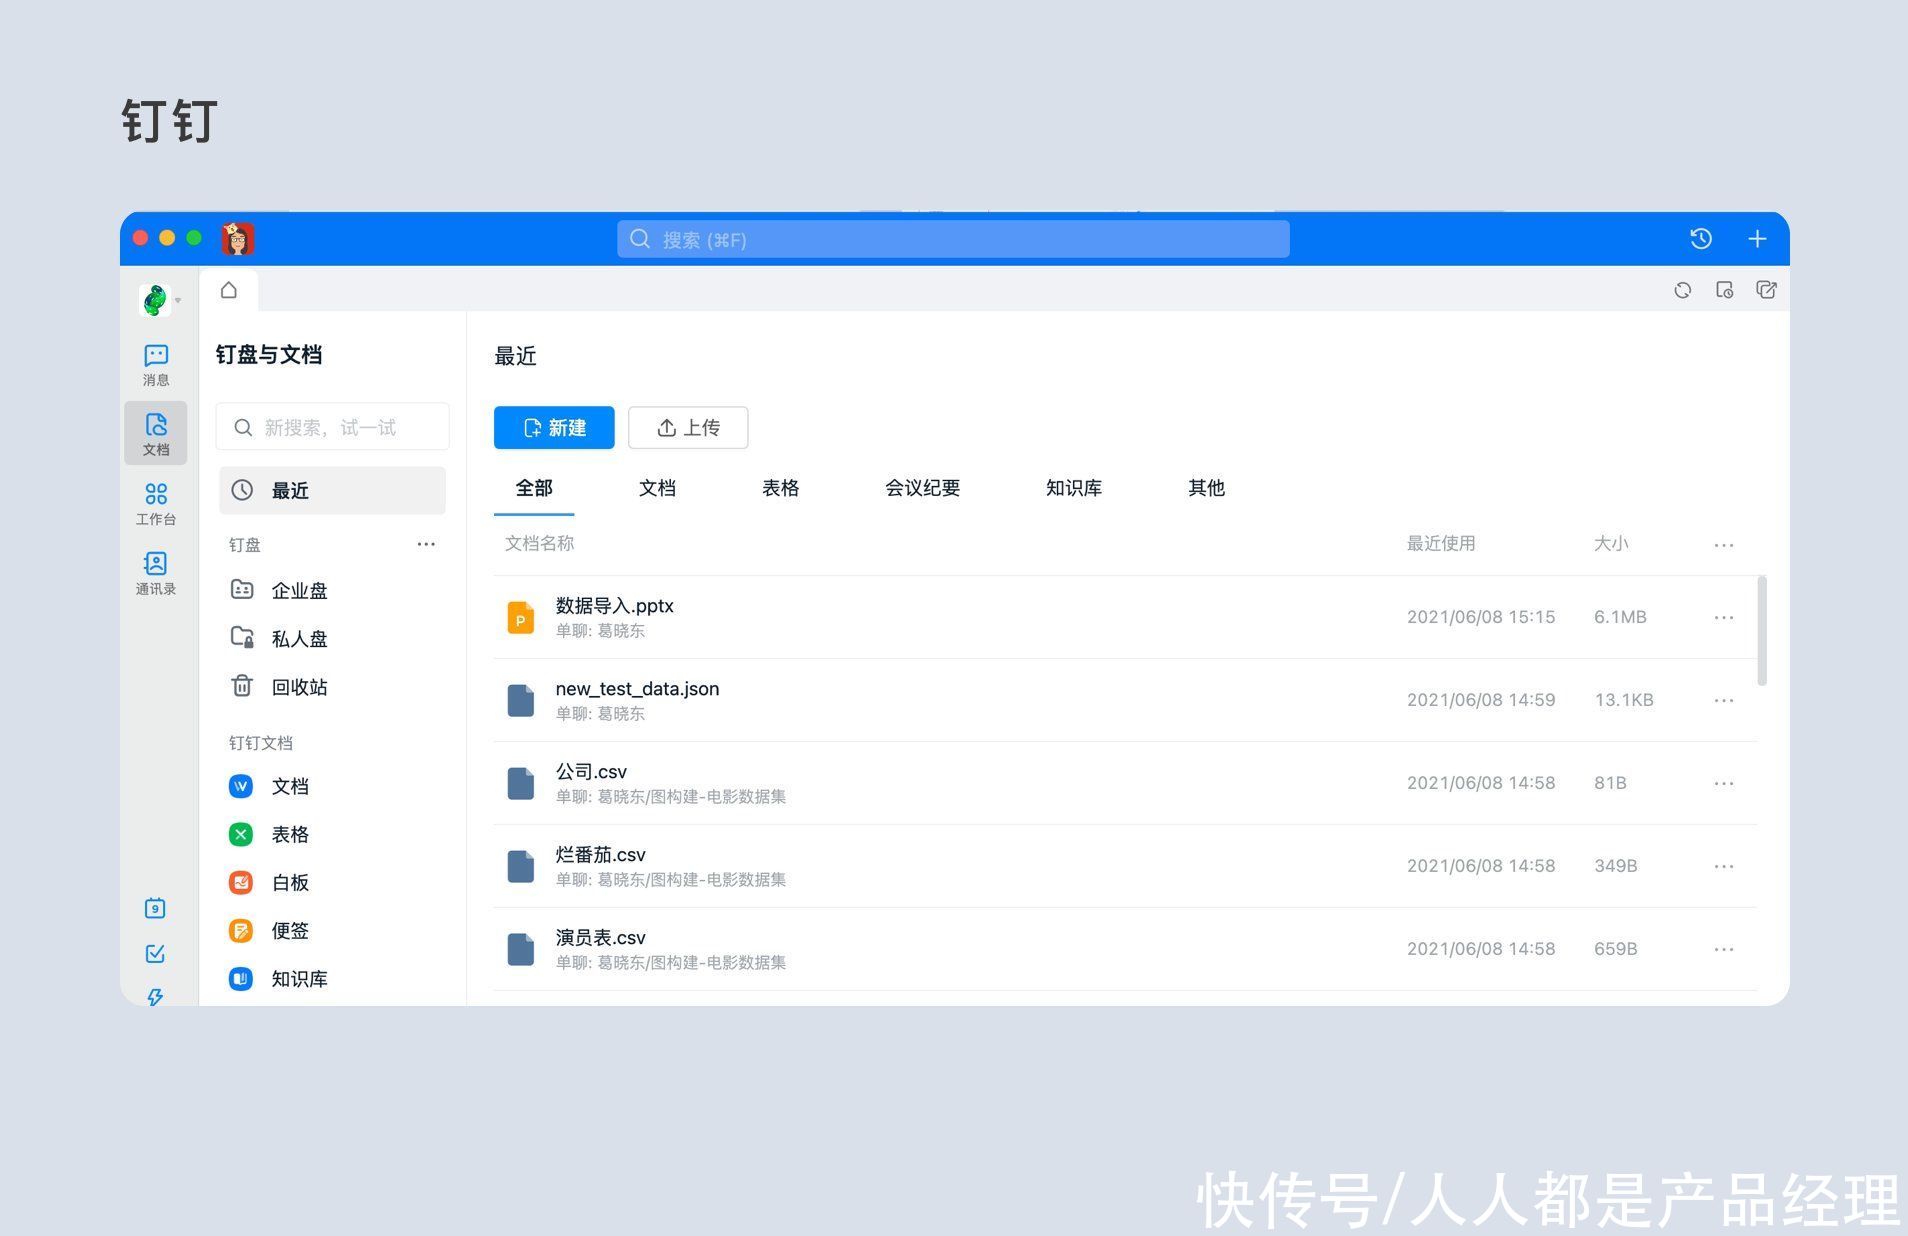Image resolution: width=1908 pixels, height=1236 pixels.
Task: Click the global 搜索 search field
Action: [x=953, y=239]
